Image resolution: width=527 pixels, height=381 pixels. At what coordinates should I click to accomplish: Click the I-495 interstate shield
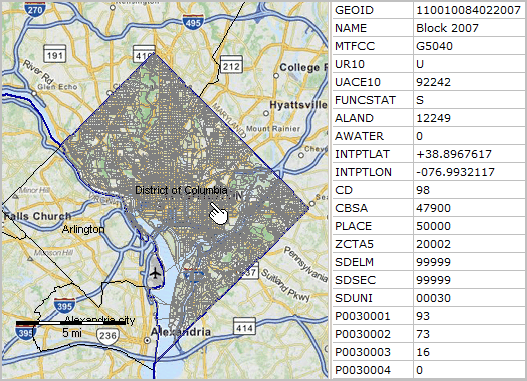pyautogui.click(x=193, y=22)
